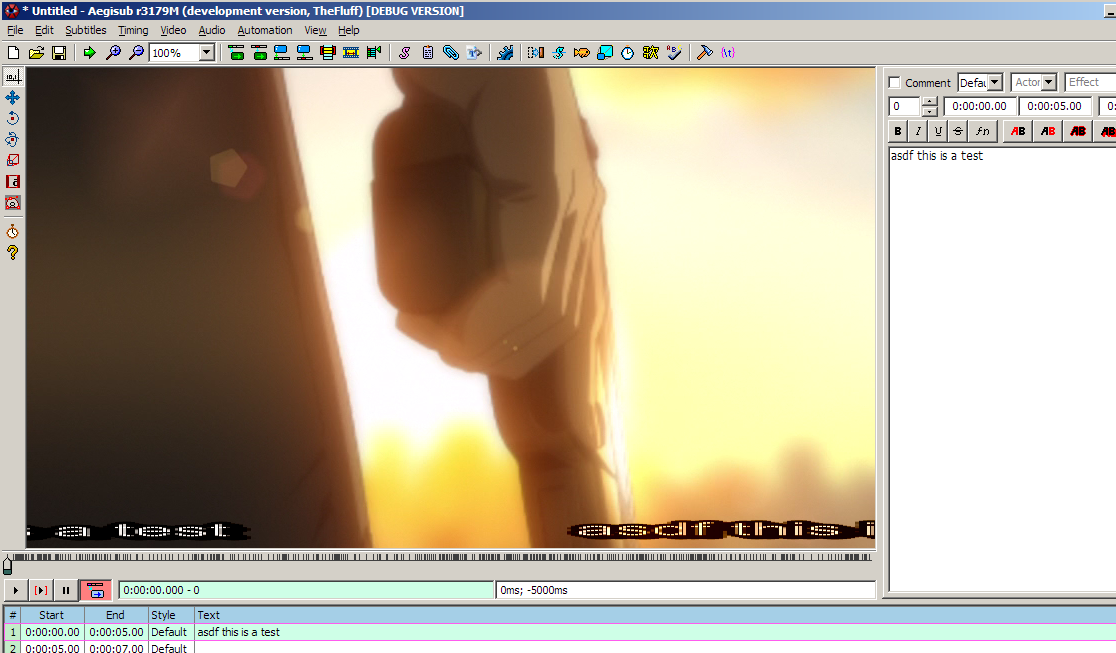Open the Styling Assistant

click(559, 53)
